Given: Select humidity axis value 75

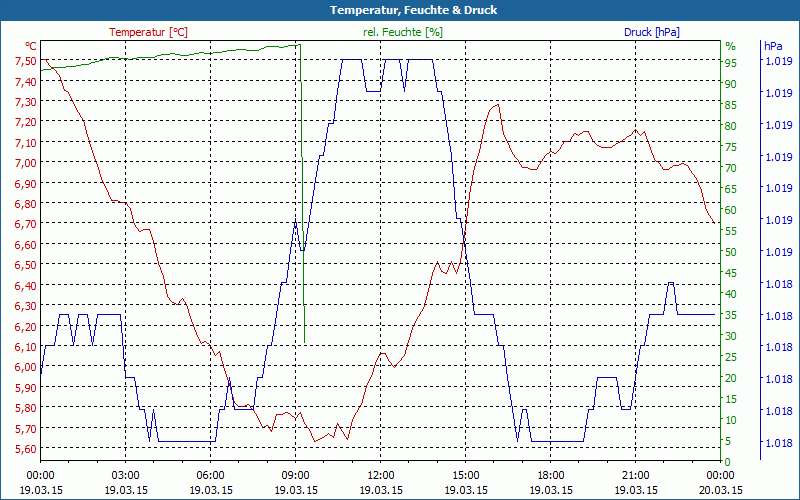Looking at the screenshot, I should pyautogui.click(x=731, y=147).
